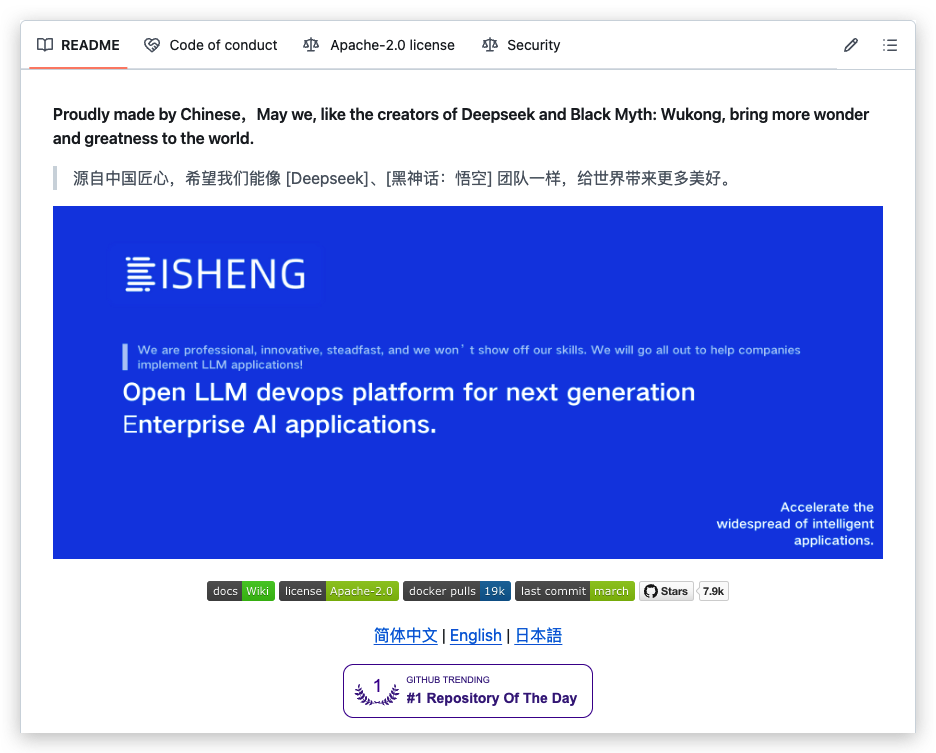Click the heart icon beside Code of conduct
This screenshot has width=936, height=753.
click(152, 45)
